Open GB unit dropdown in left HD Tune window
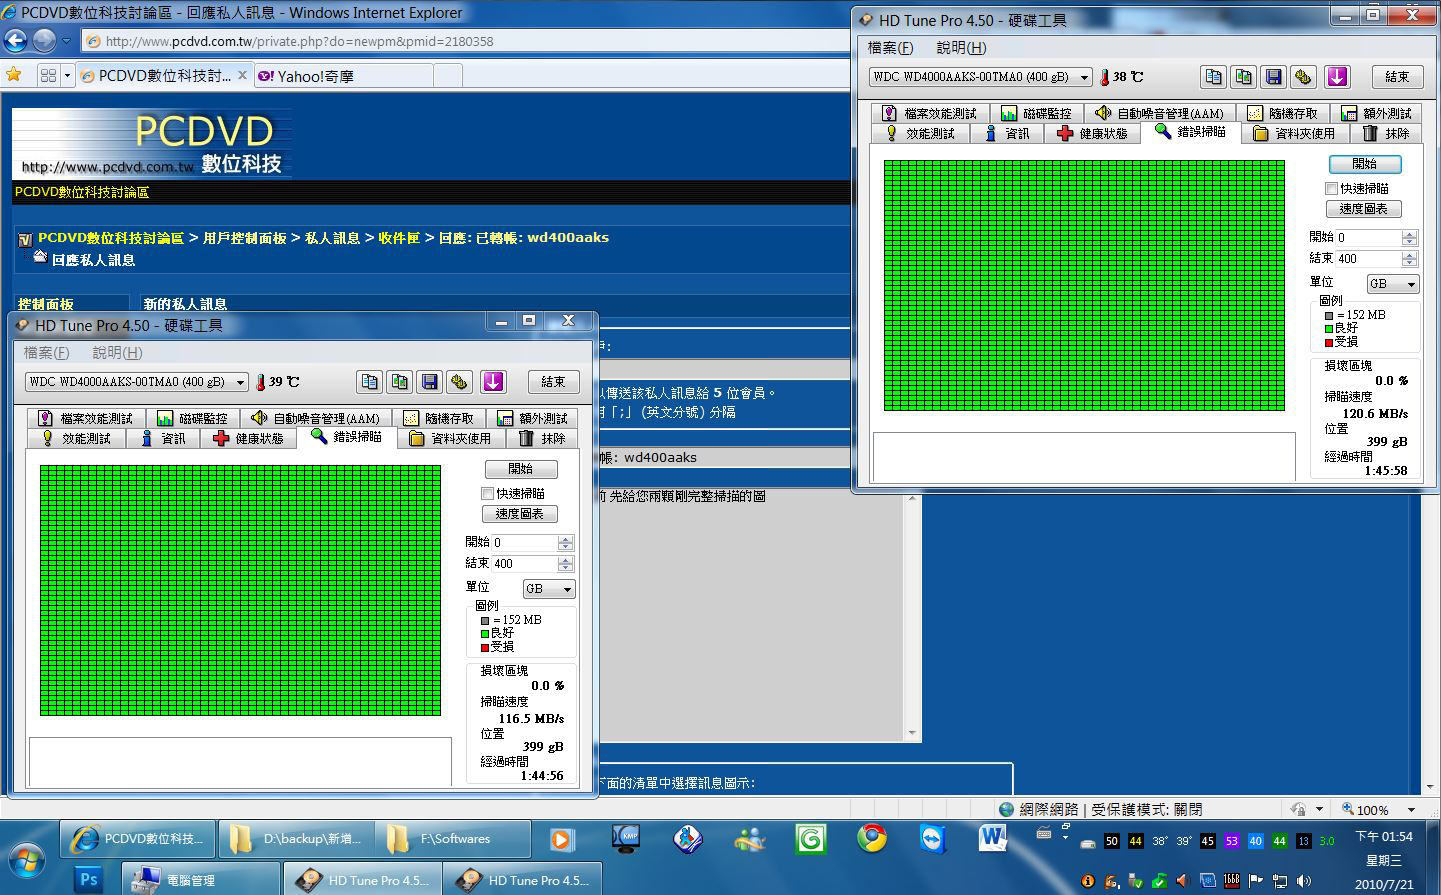Viewport: 1441px width, 895px height. coord(549,589)
